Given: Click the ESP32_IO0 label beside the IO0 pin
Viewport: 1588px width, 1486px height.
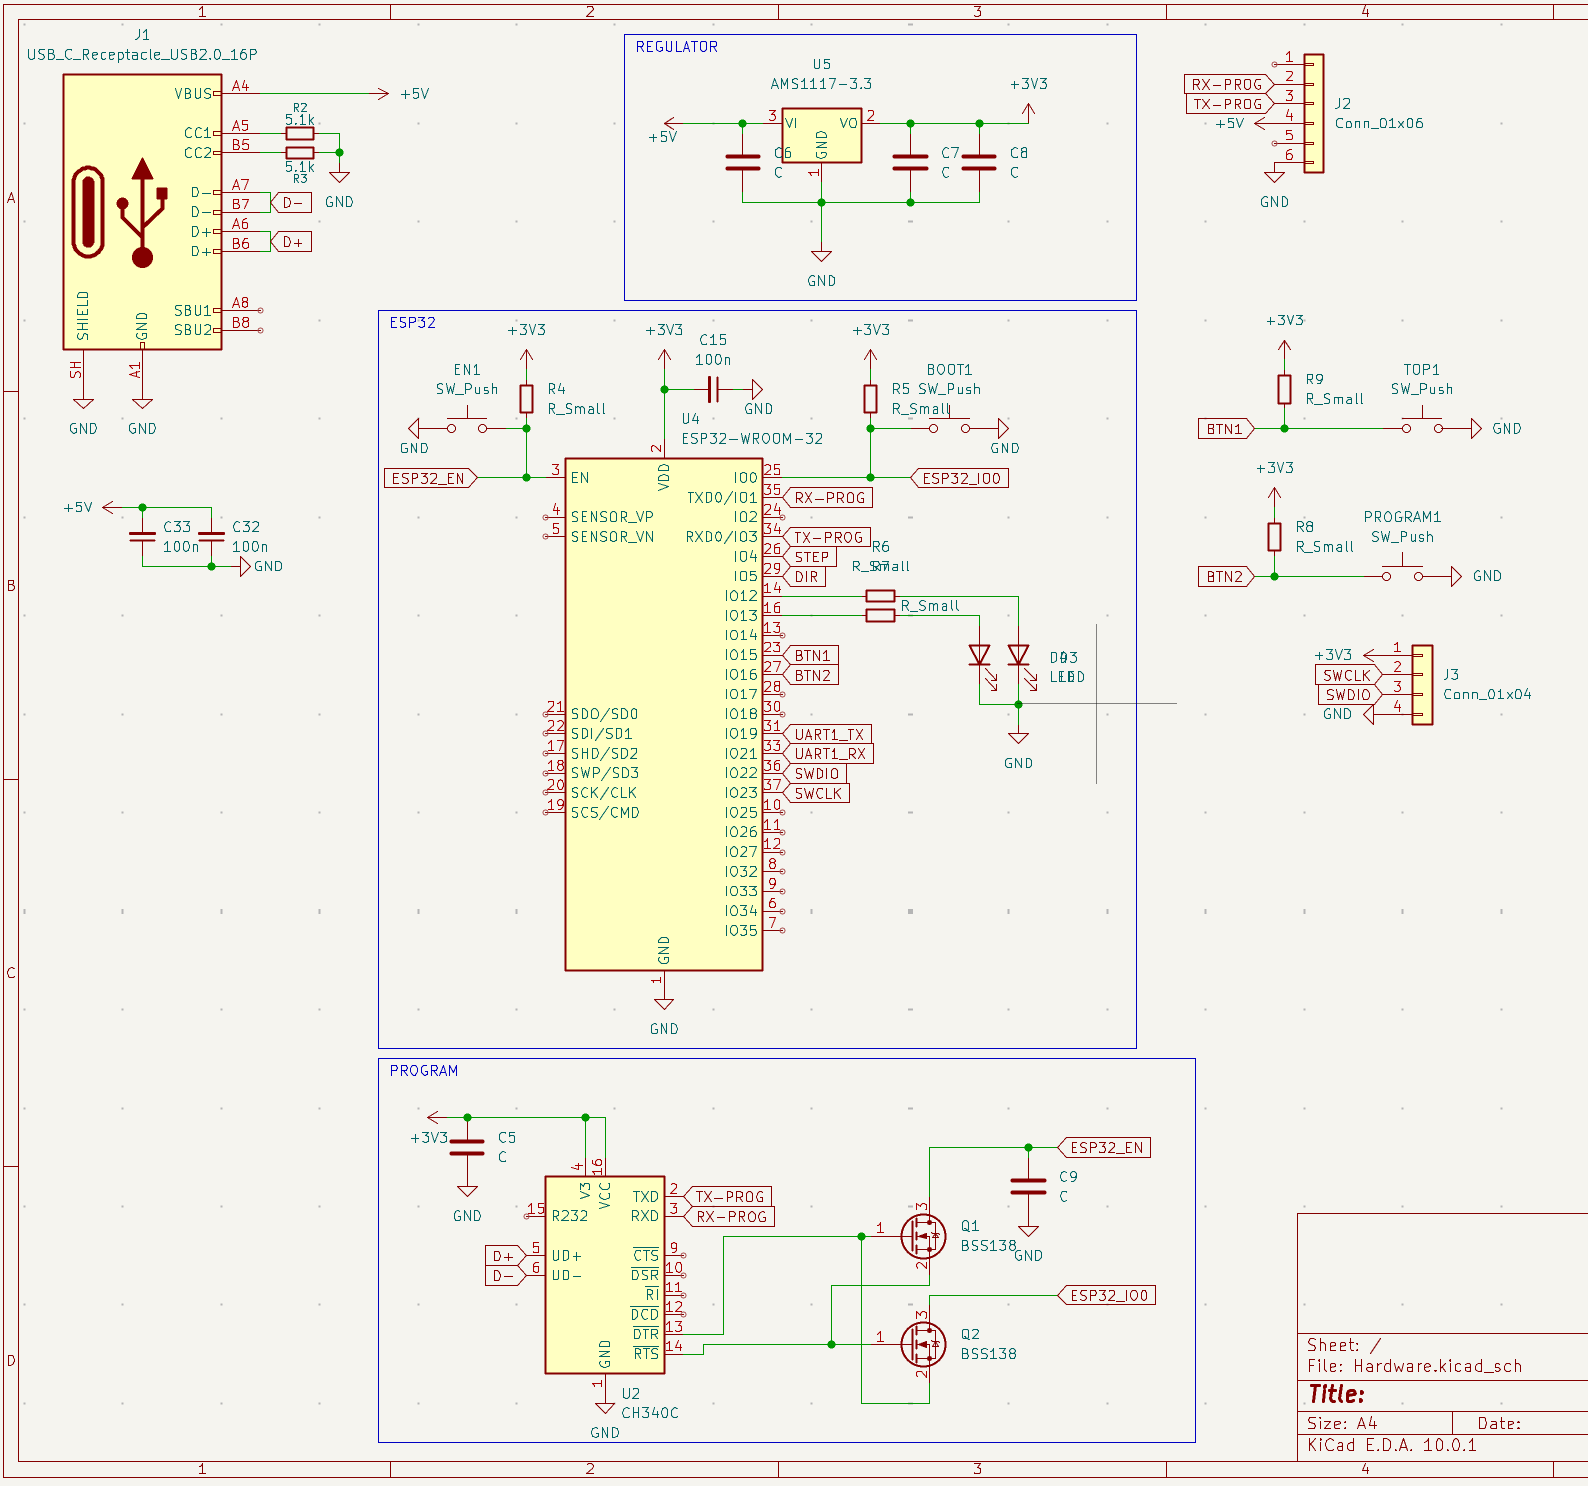Looking at the screenshot, I should (x=960, y=478).
